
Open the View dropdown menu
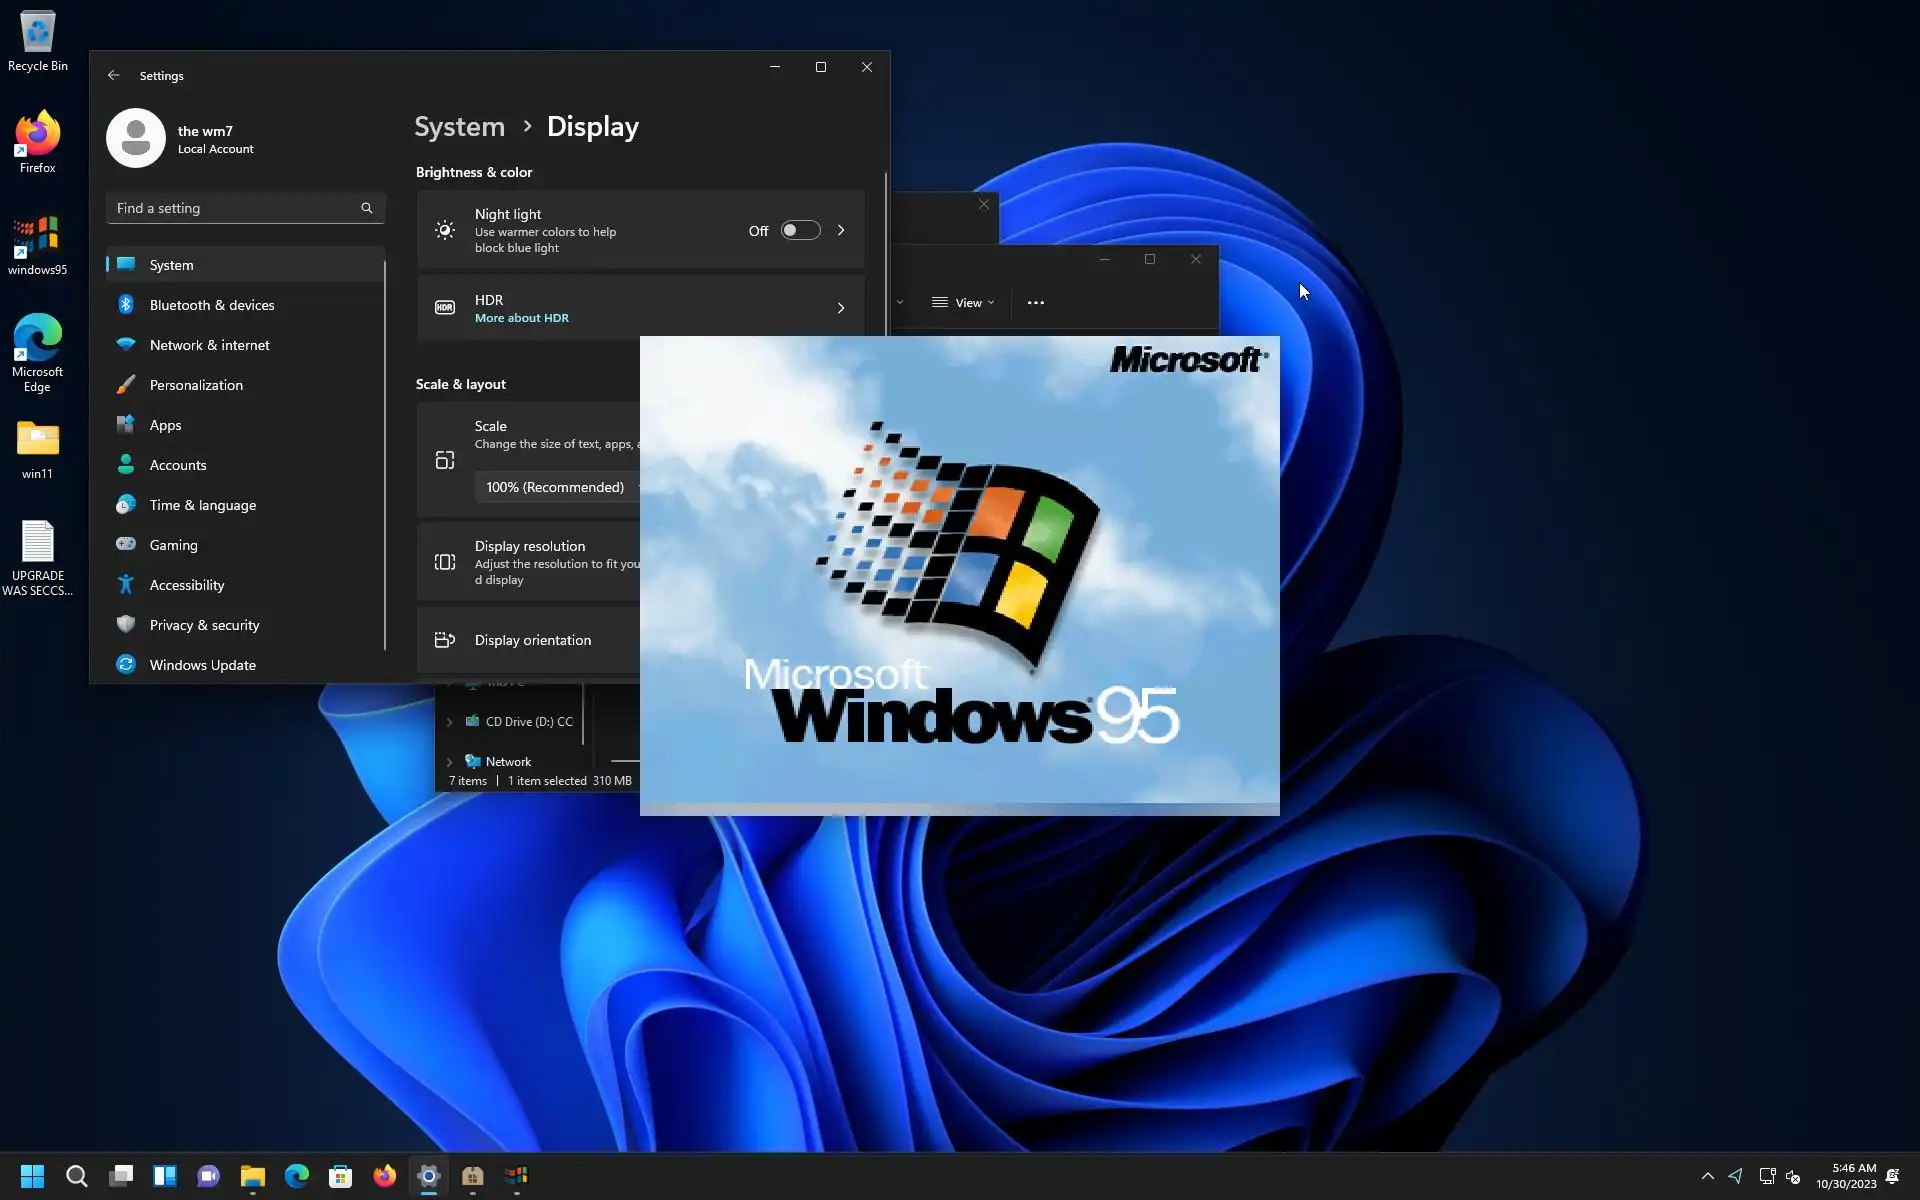click(x=963, y=303)
